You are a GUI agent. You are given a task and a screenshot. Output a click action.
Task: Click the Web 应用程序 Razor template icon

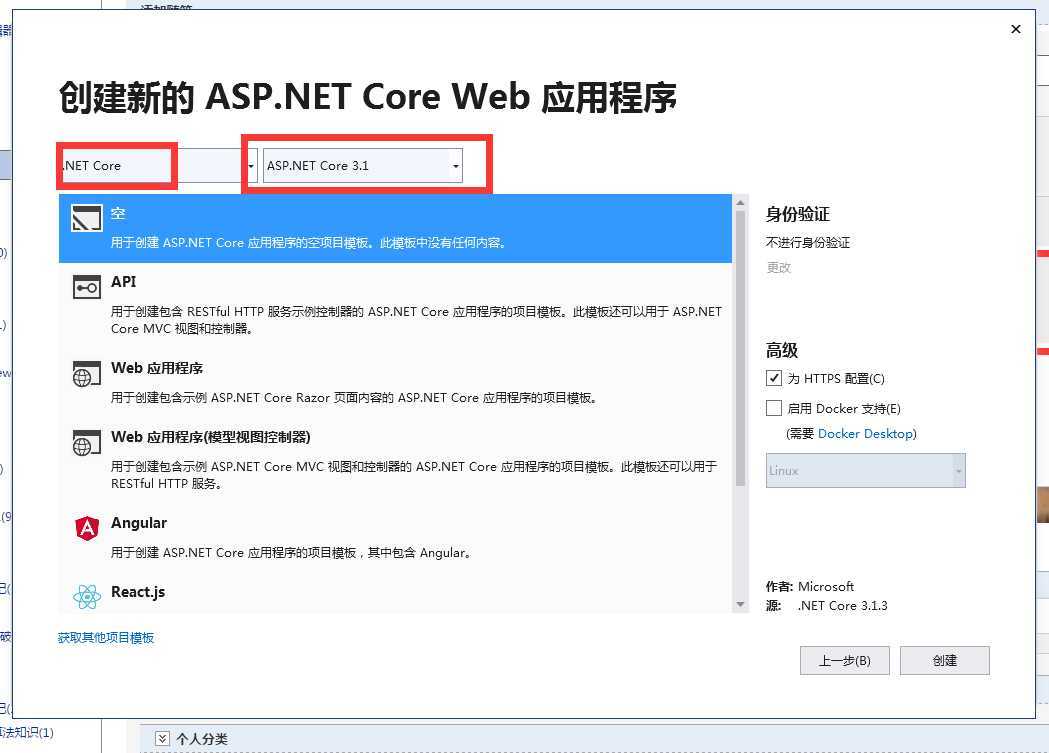click(86, 374)
